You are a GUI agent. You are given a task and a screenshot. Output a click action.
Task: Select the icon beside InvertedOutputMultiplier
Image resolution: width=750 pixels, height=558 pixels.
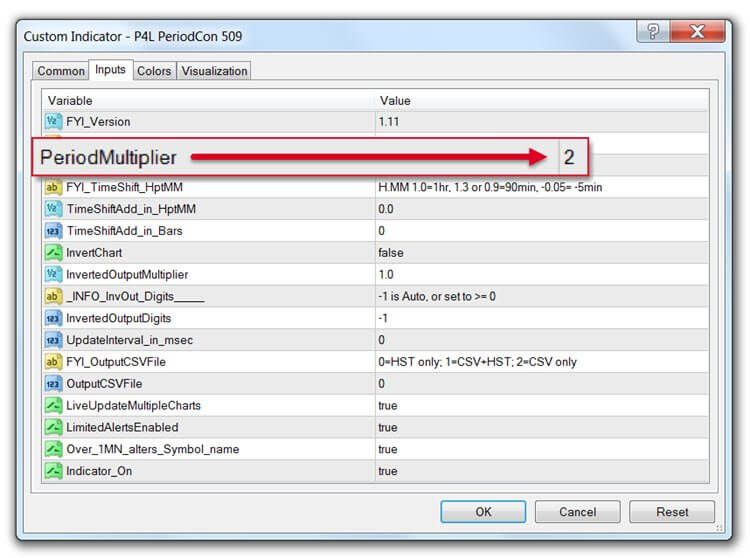pyautogui.click(x=54, y=274)
